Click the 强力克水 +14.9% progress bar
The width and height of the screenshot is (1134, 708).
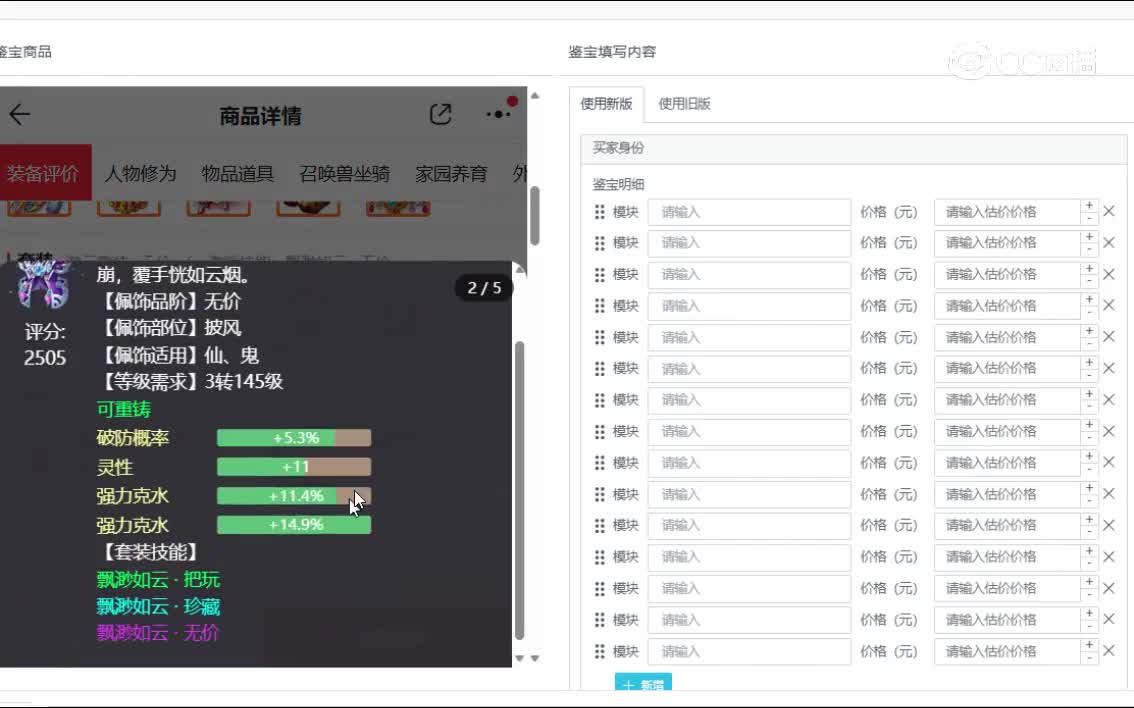coord(294,525)
